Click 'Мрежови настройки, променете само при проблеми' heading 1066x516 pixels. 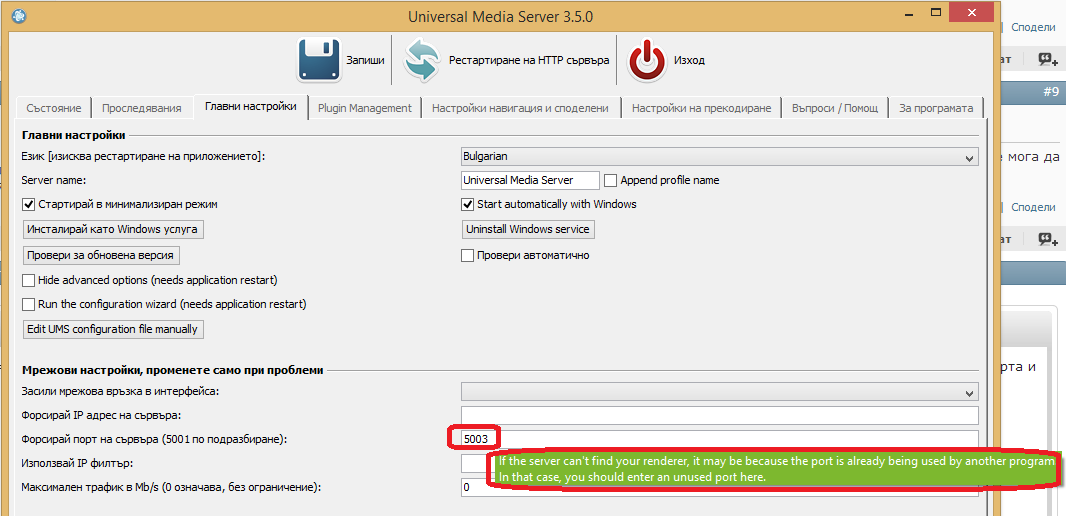coord(172,371)
